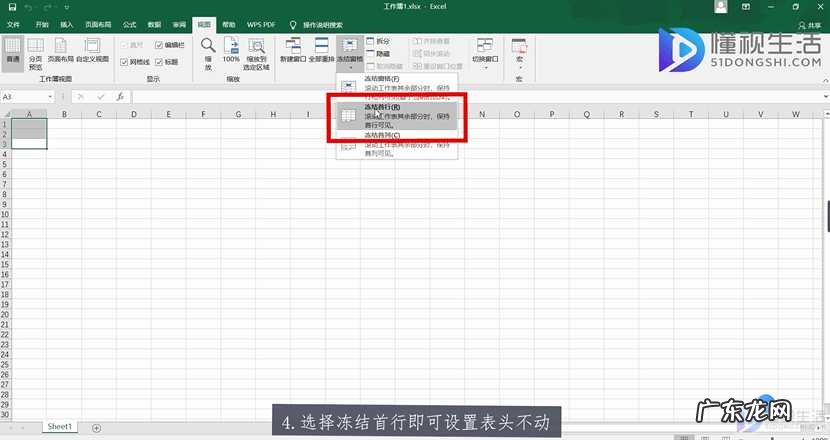This screenshot has width=830, height=440.
Task: Select the Sheet1 worksheet tab
Action: (x=59, y=427)
